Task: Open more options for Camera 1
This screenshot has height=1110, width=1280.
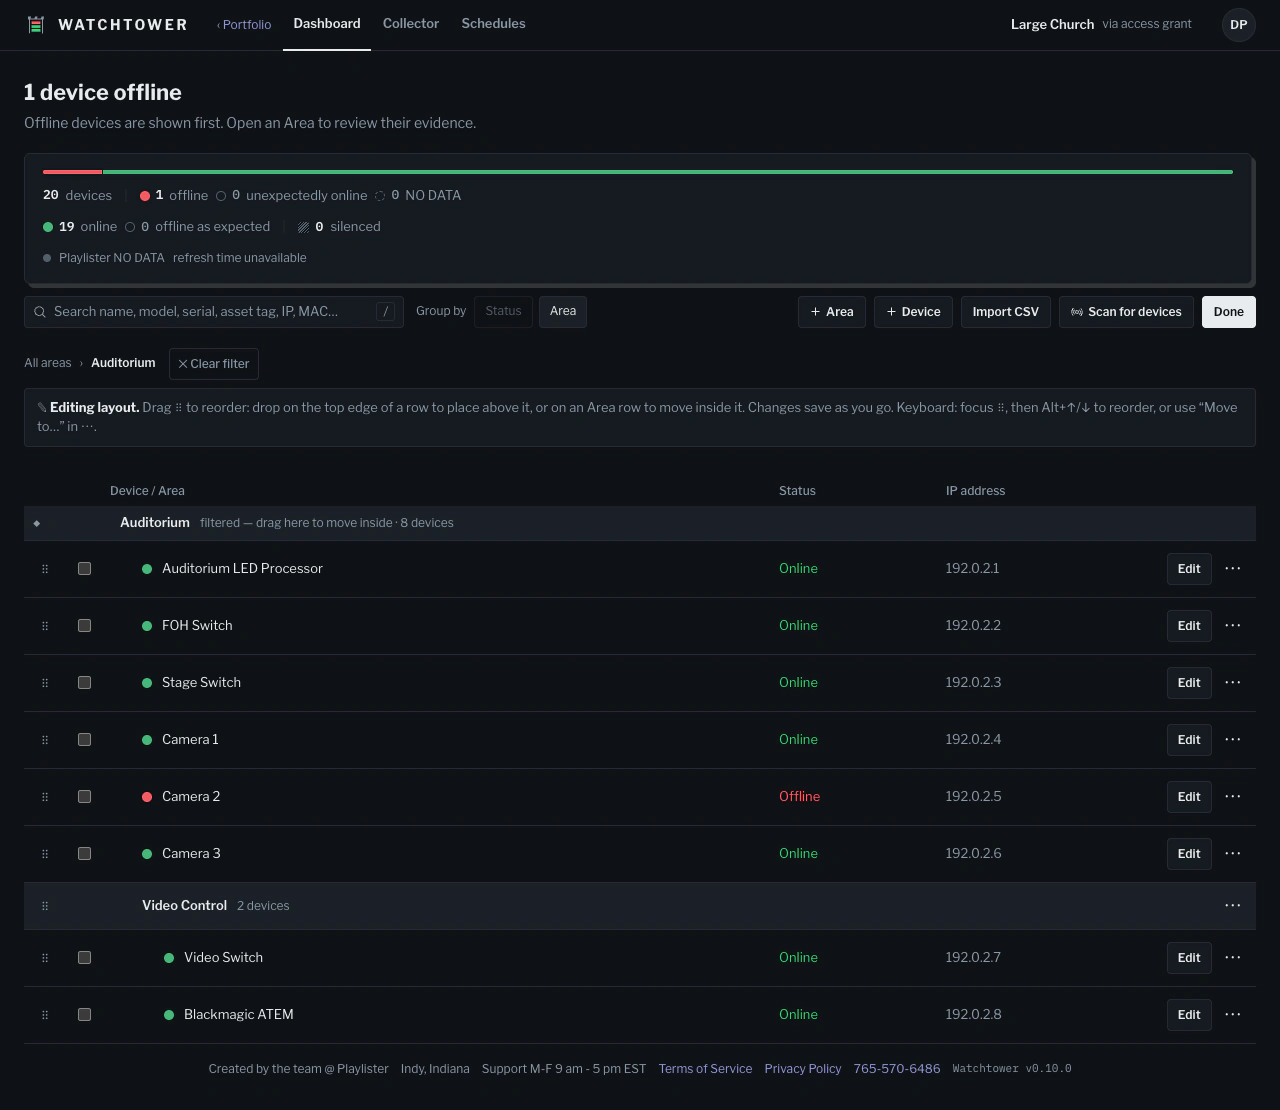Action: [x=1233, y=739]
